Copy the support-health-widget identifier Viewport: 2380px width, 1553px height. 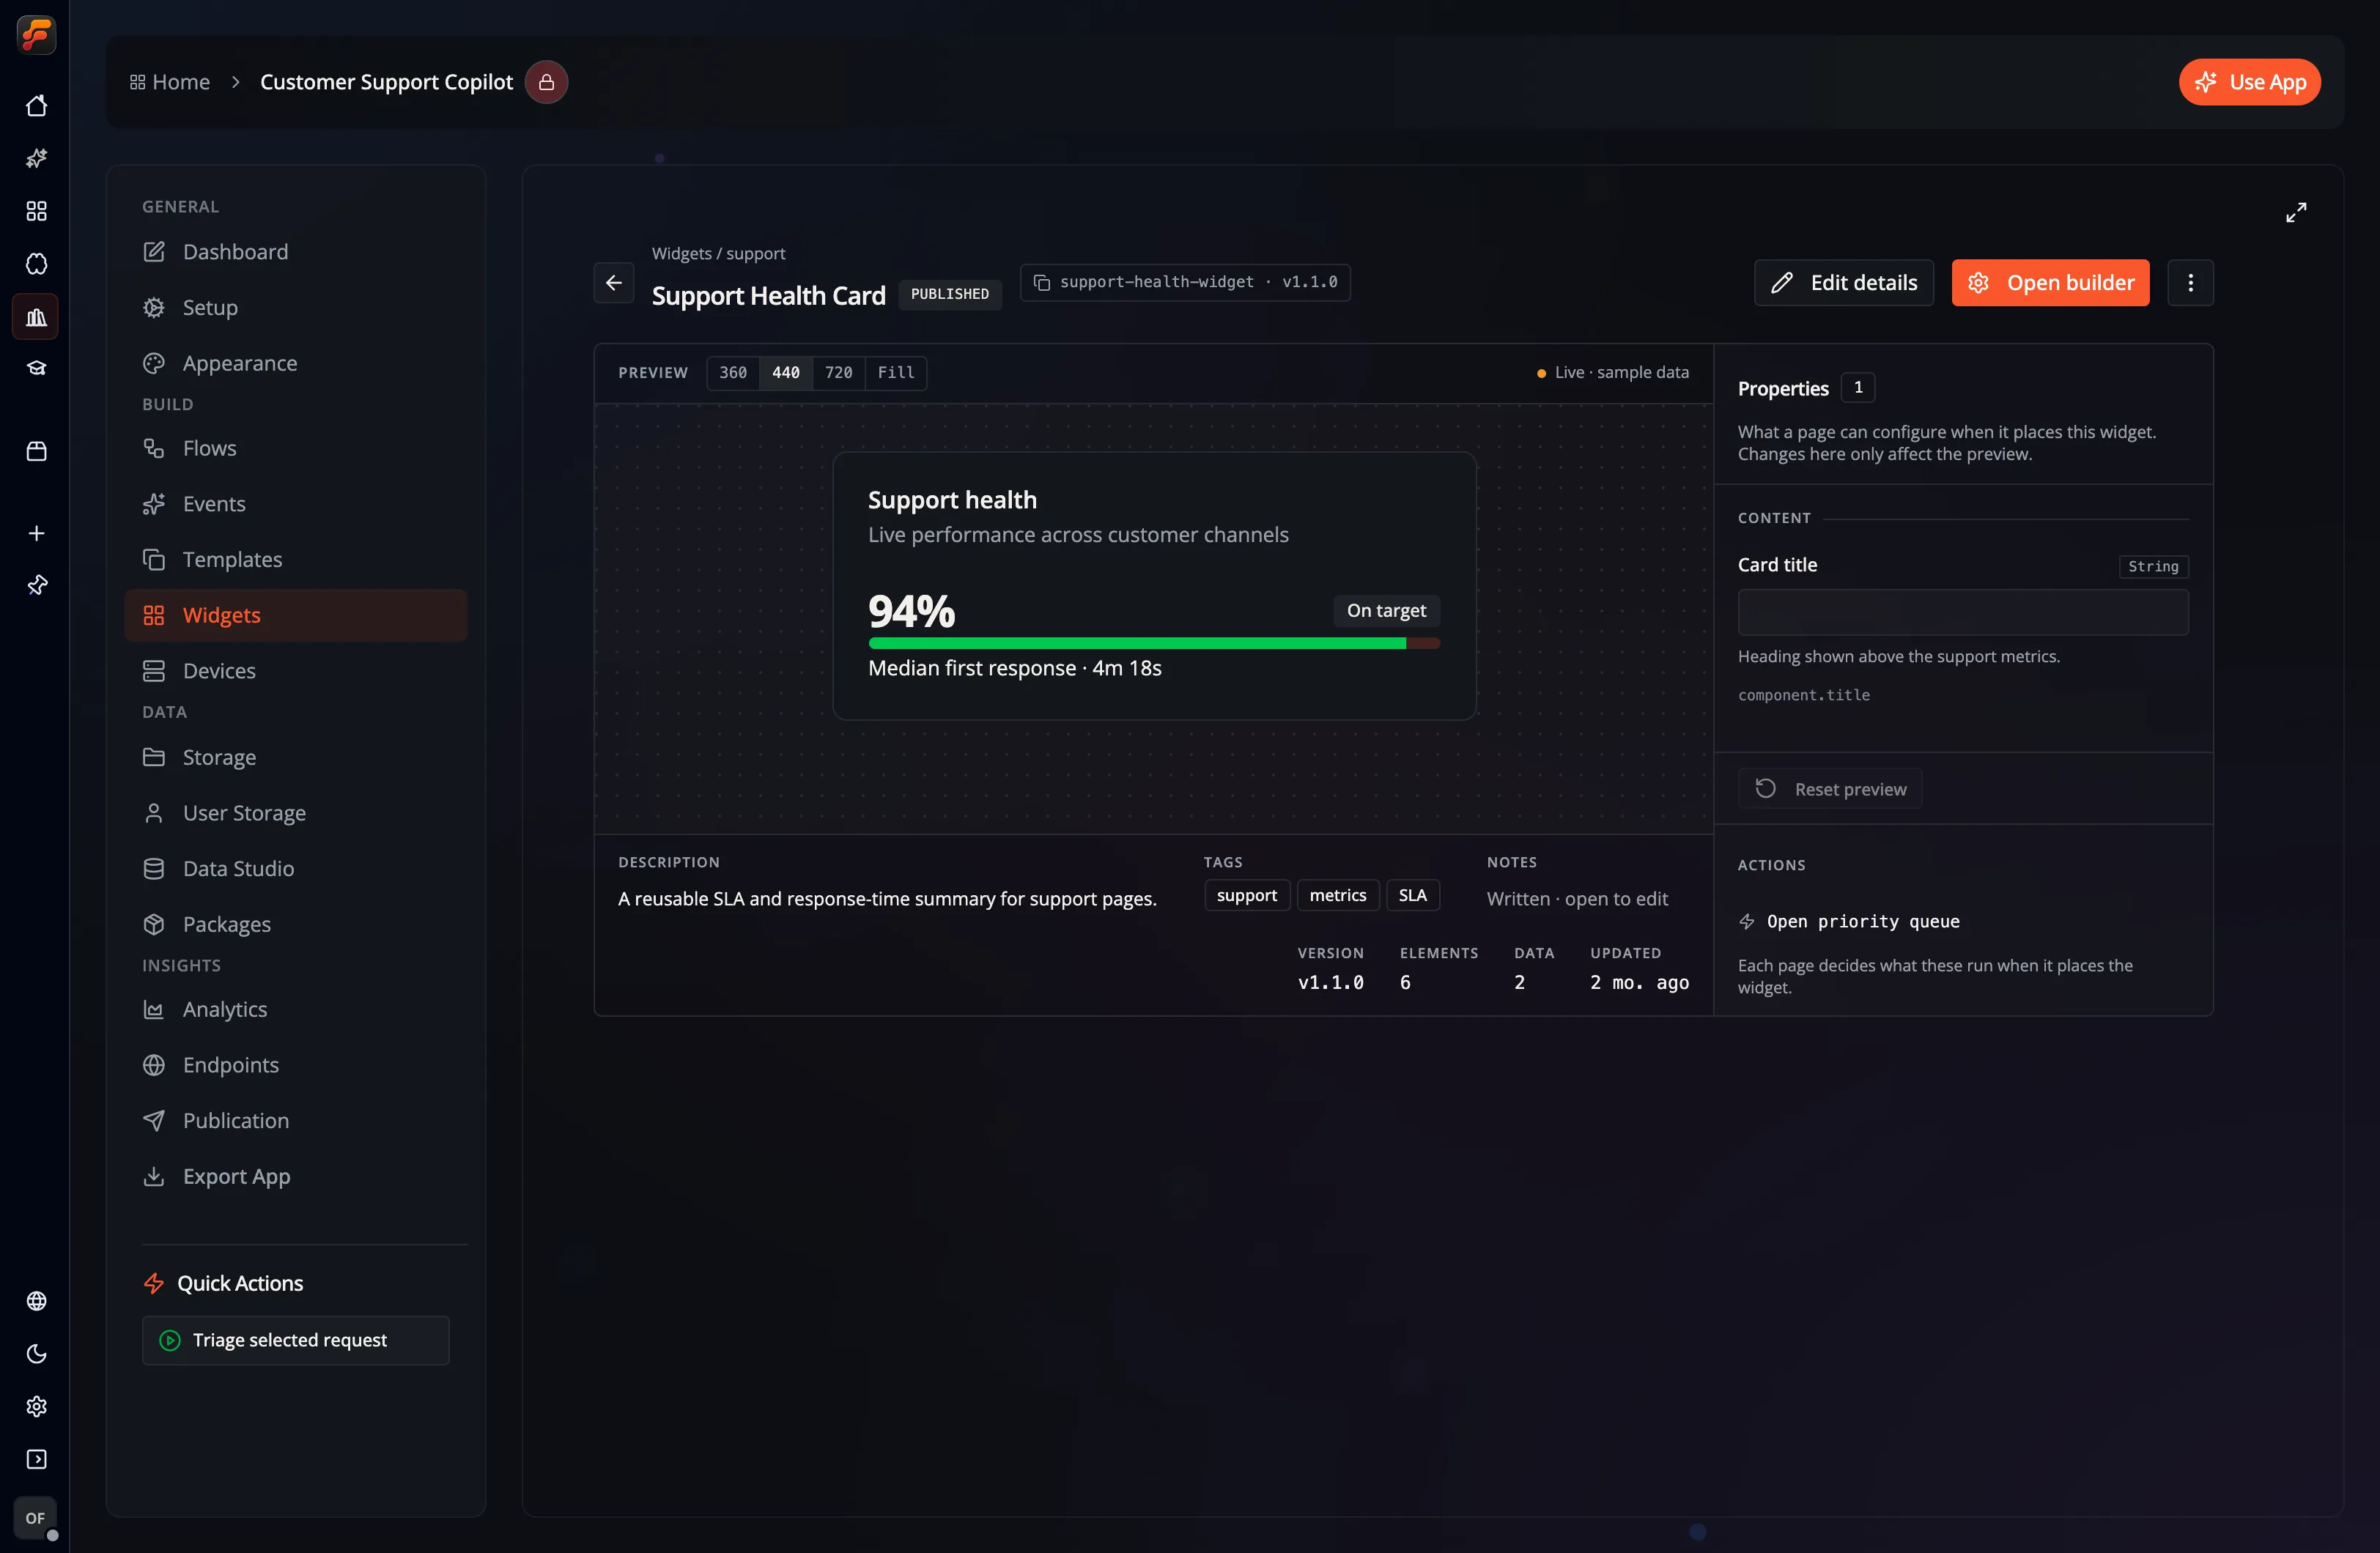[1185, 282]
